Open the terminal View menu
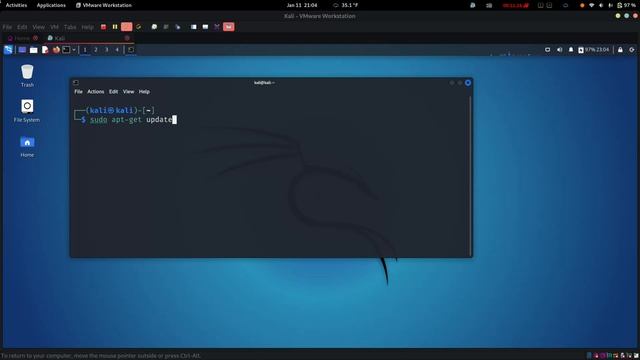The height and width of the screenshot is (360, 640). (x=129, y=92)
